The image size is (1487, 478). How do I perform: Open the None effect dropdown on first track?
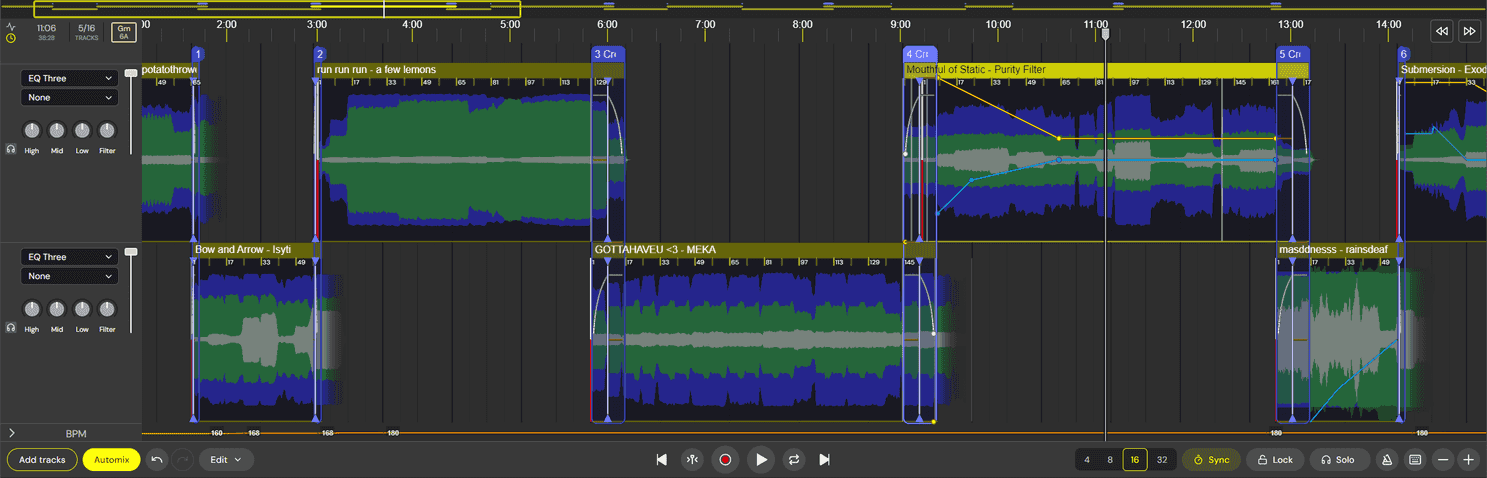tap(69, 98)
